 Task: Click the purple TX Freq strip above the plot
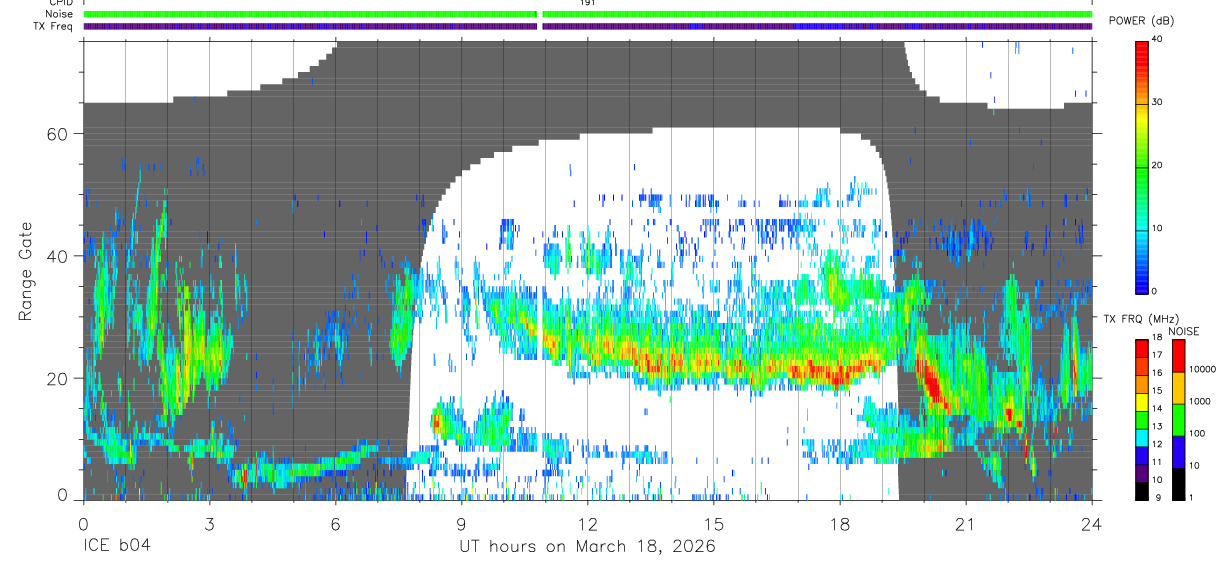coord(588,26)
